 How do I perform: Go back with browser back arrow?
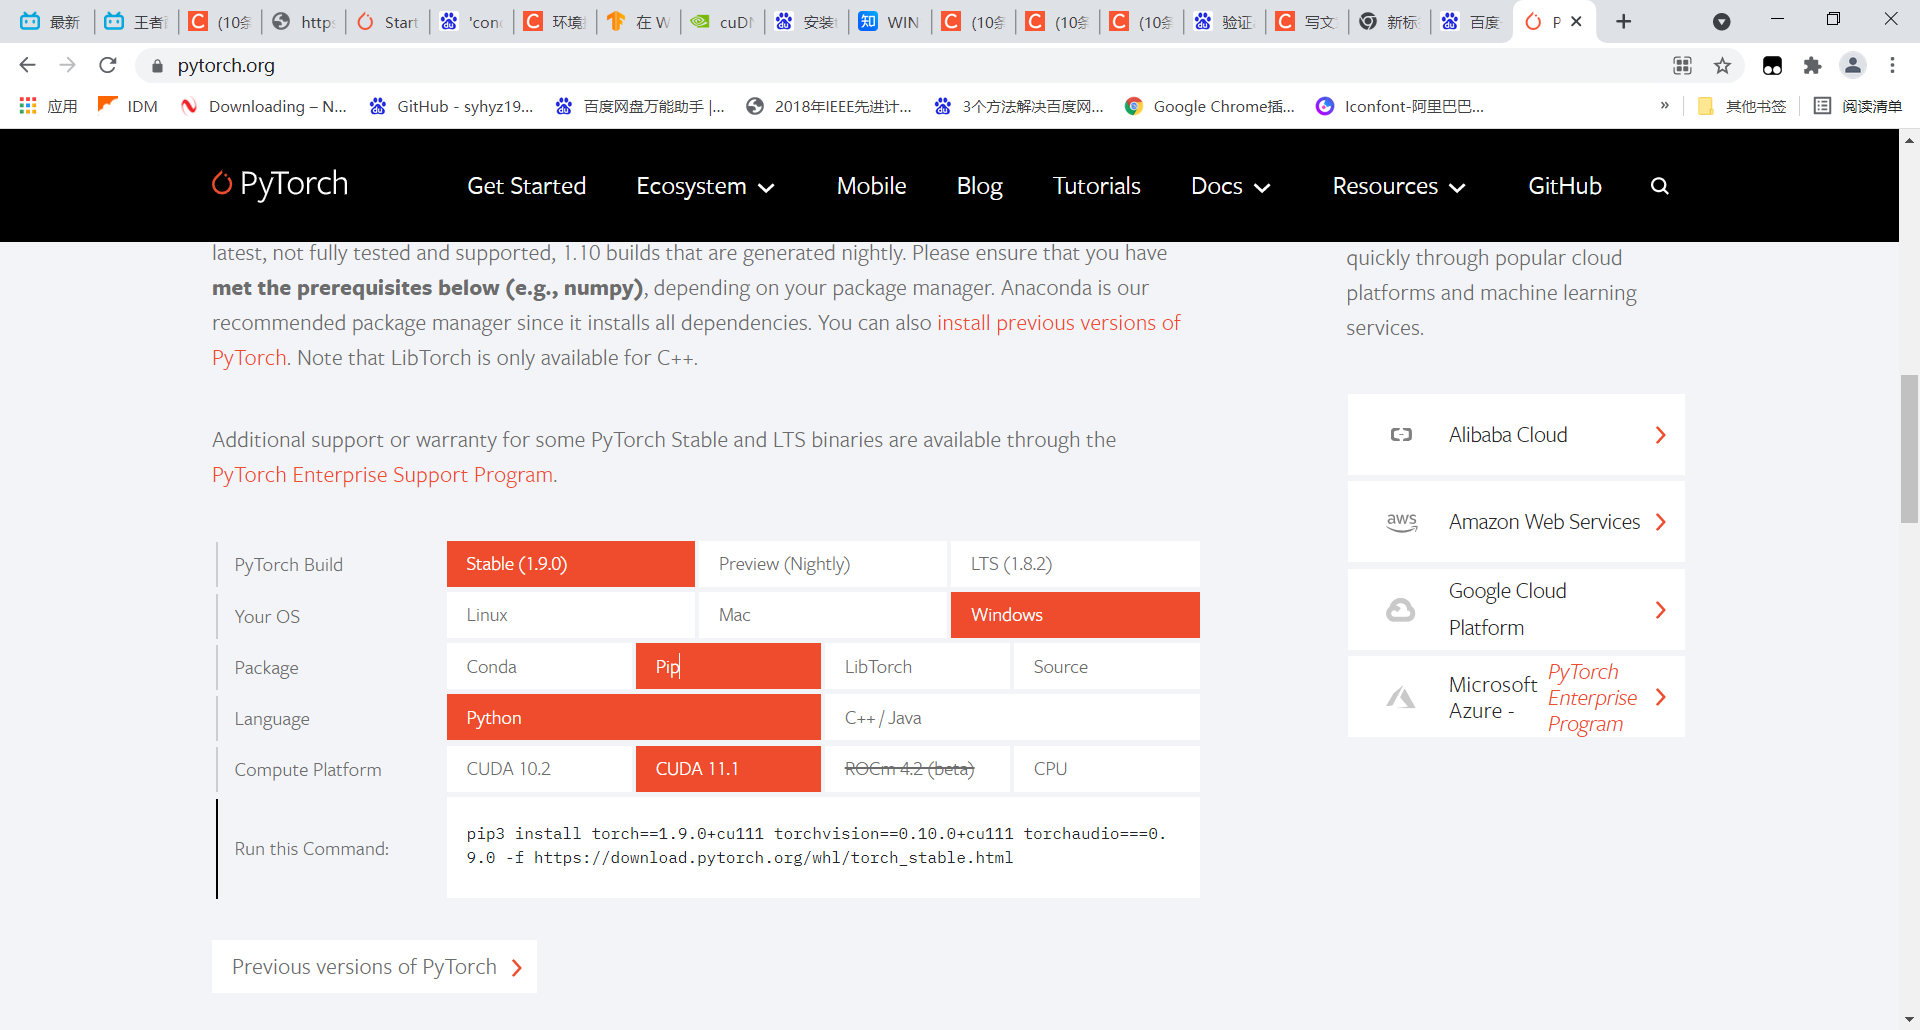point(27,65)
